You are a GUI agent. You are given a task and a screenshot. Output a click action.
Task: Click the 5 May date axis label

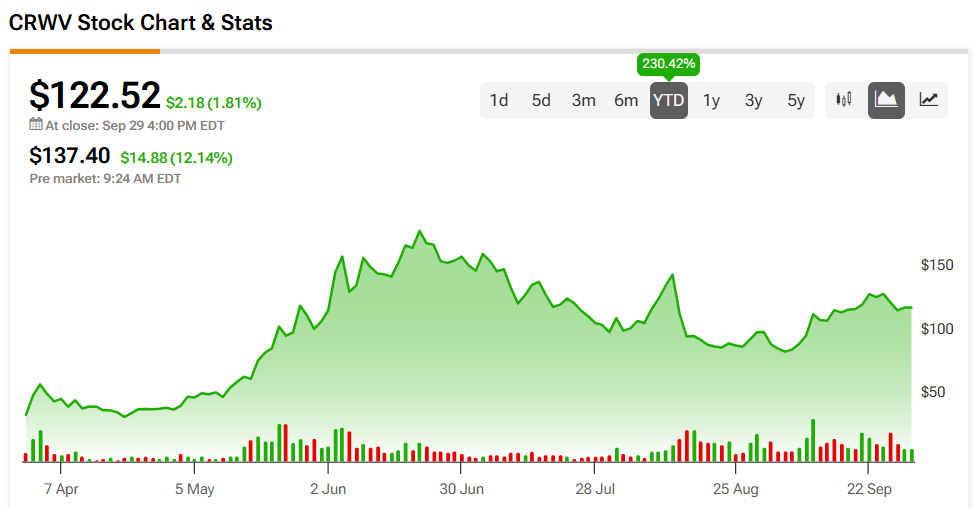tap(194, 489)
